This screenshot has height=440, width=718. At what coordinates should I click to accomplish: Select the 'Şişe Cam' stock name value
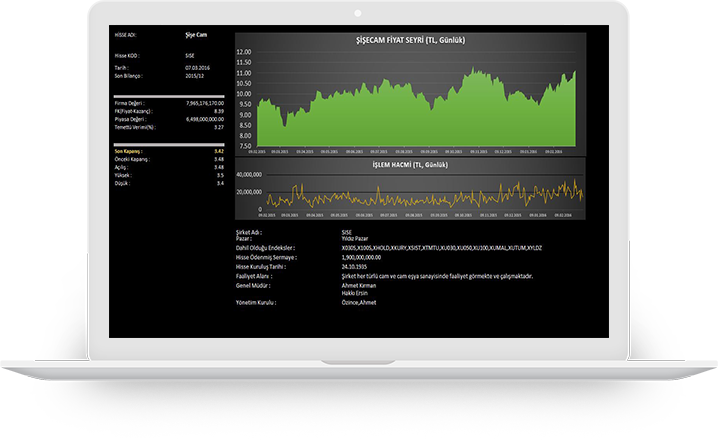[196, 35]
